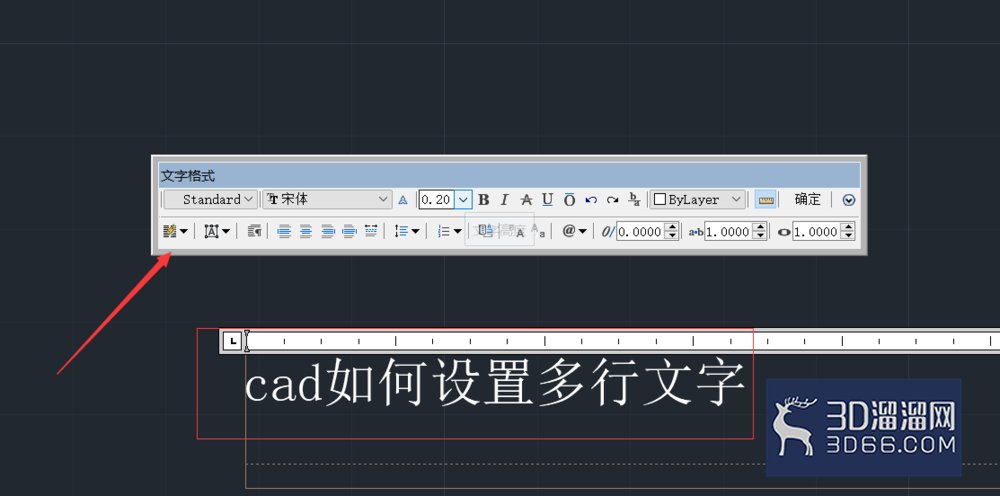The image size is (1000, 496).
Task: Click the white ByLayer color swatch
Action: tap(660, 200)
